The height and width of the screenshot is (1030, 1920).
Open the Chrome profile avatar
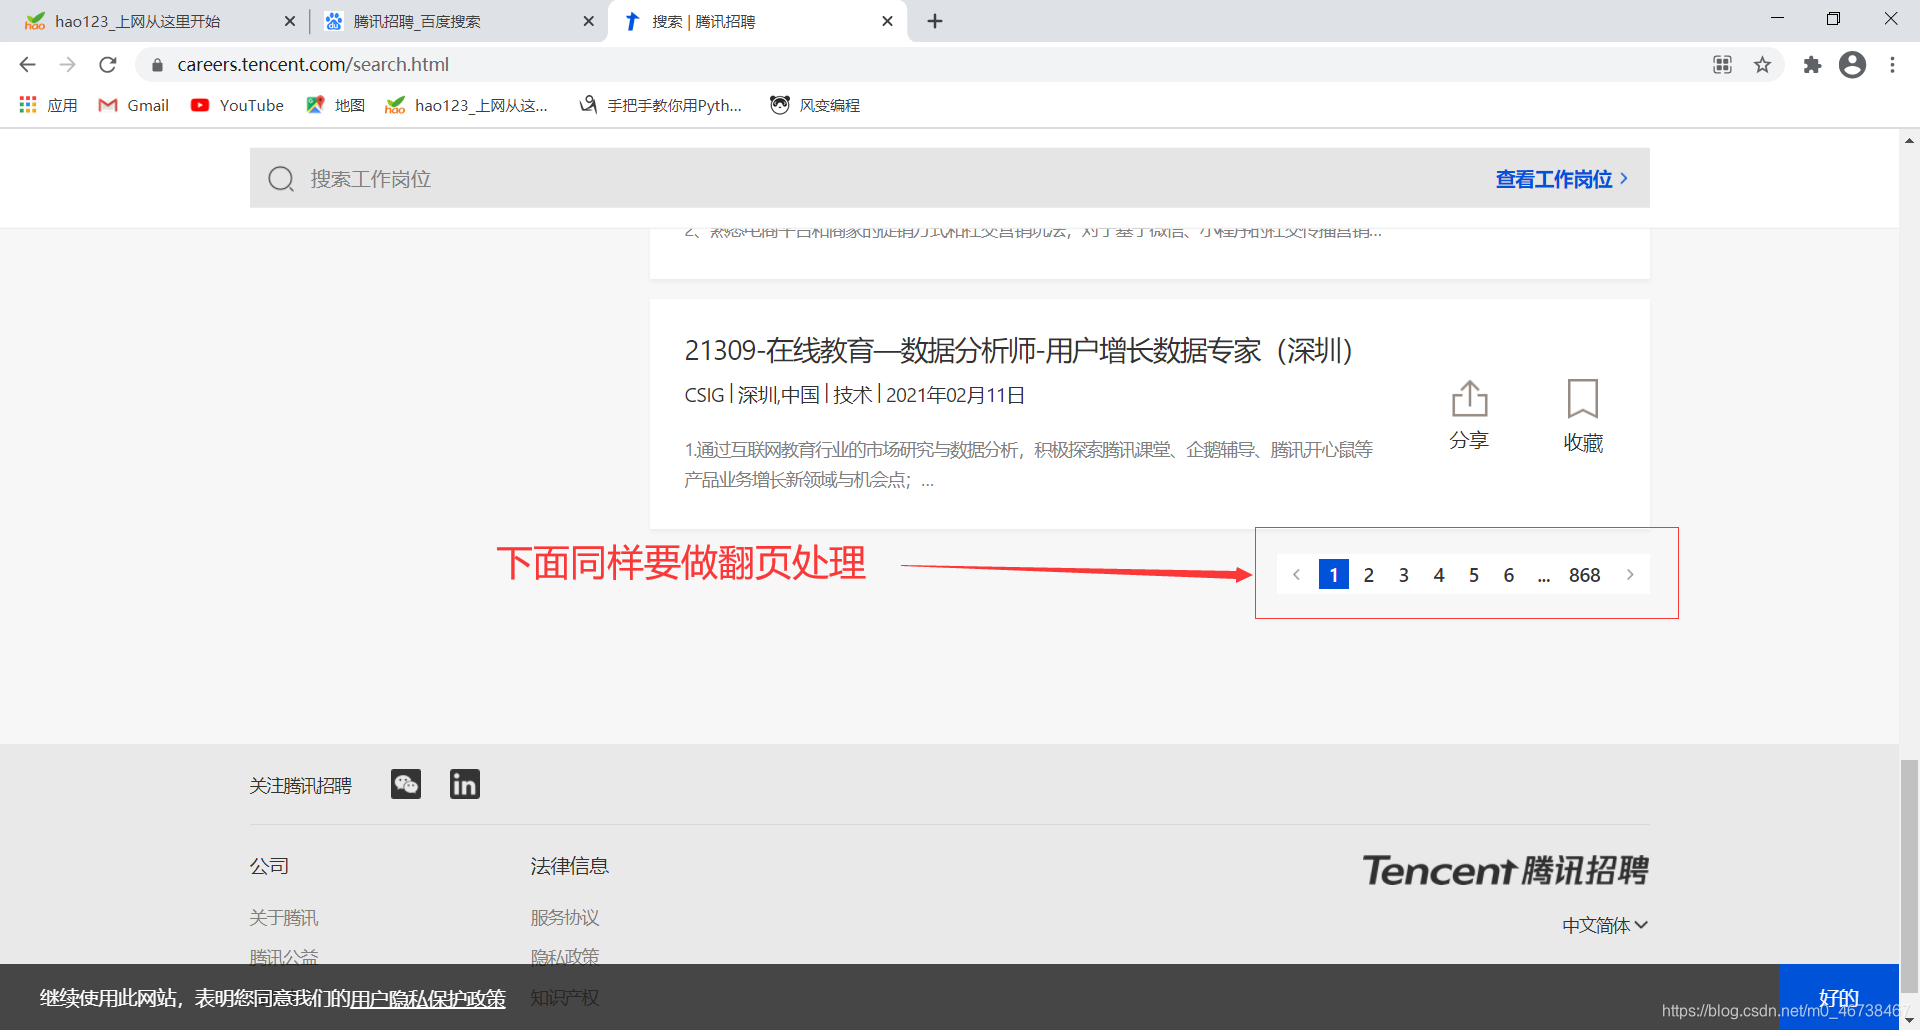coord(1852,65)
